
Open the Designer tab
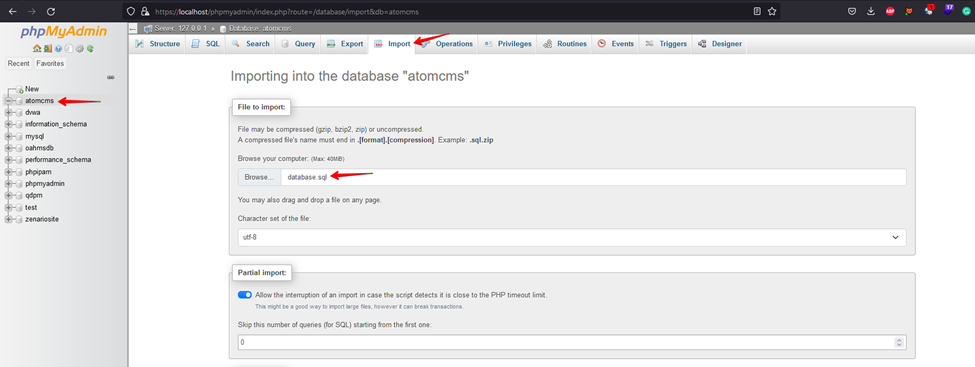[720, 44]
